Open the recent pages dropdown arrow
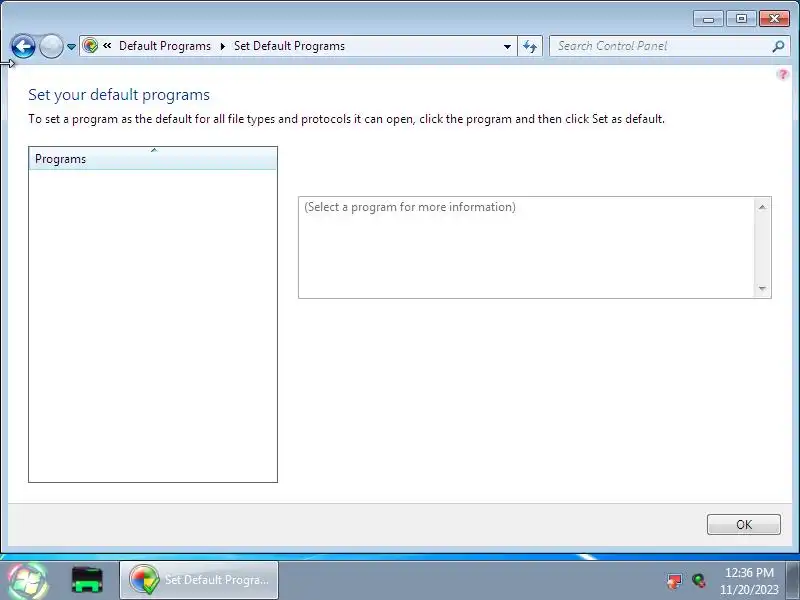The image size is (800, 600). 71,47
